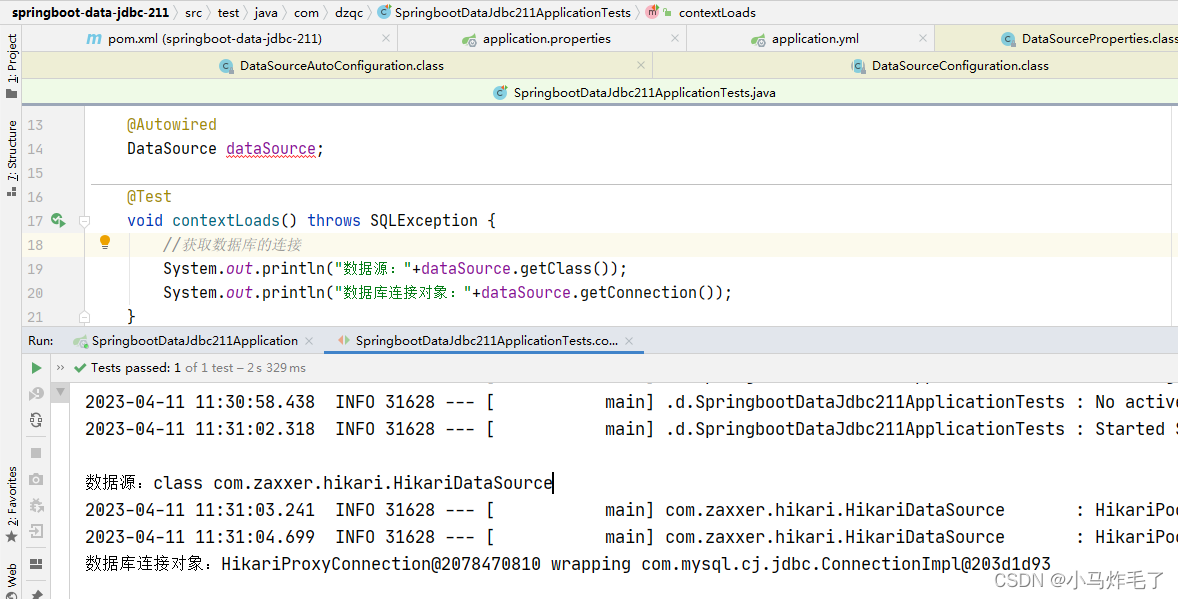Click the run test gutter icon at line 17
Screen dimensions: 1178x599
tap(58, 220)
